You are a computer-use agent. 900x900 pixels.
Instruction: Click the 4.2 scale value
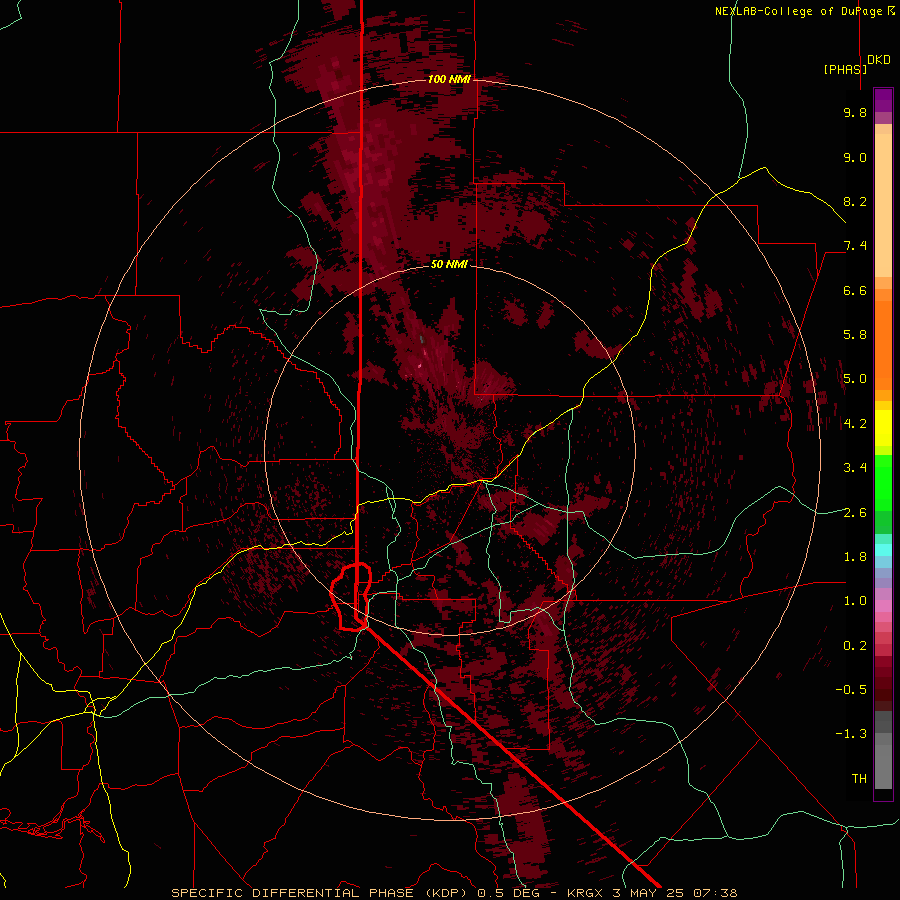[855, 424]
